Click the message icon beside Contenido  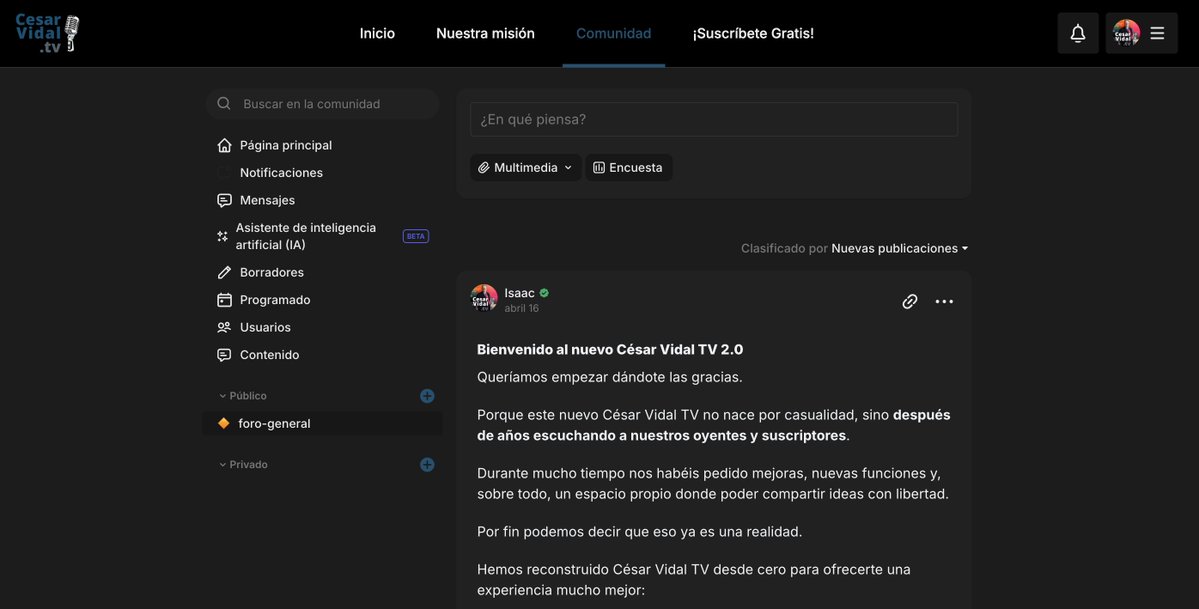(x=224, y=355)
